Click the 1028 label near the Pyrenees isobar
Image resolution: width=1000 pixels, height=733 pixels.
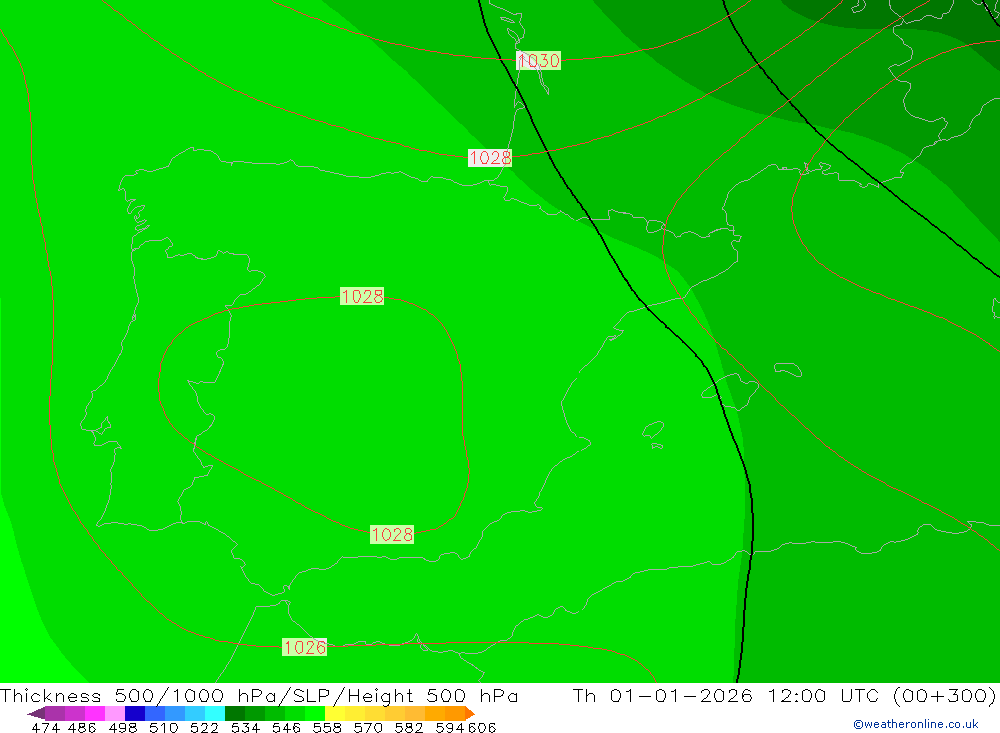490,158
